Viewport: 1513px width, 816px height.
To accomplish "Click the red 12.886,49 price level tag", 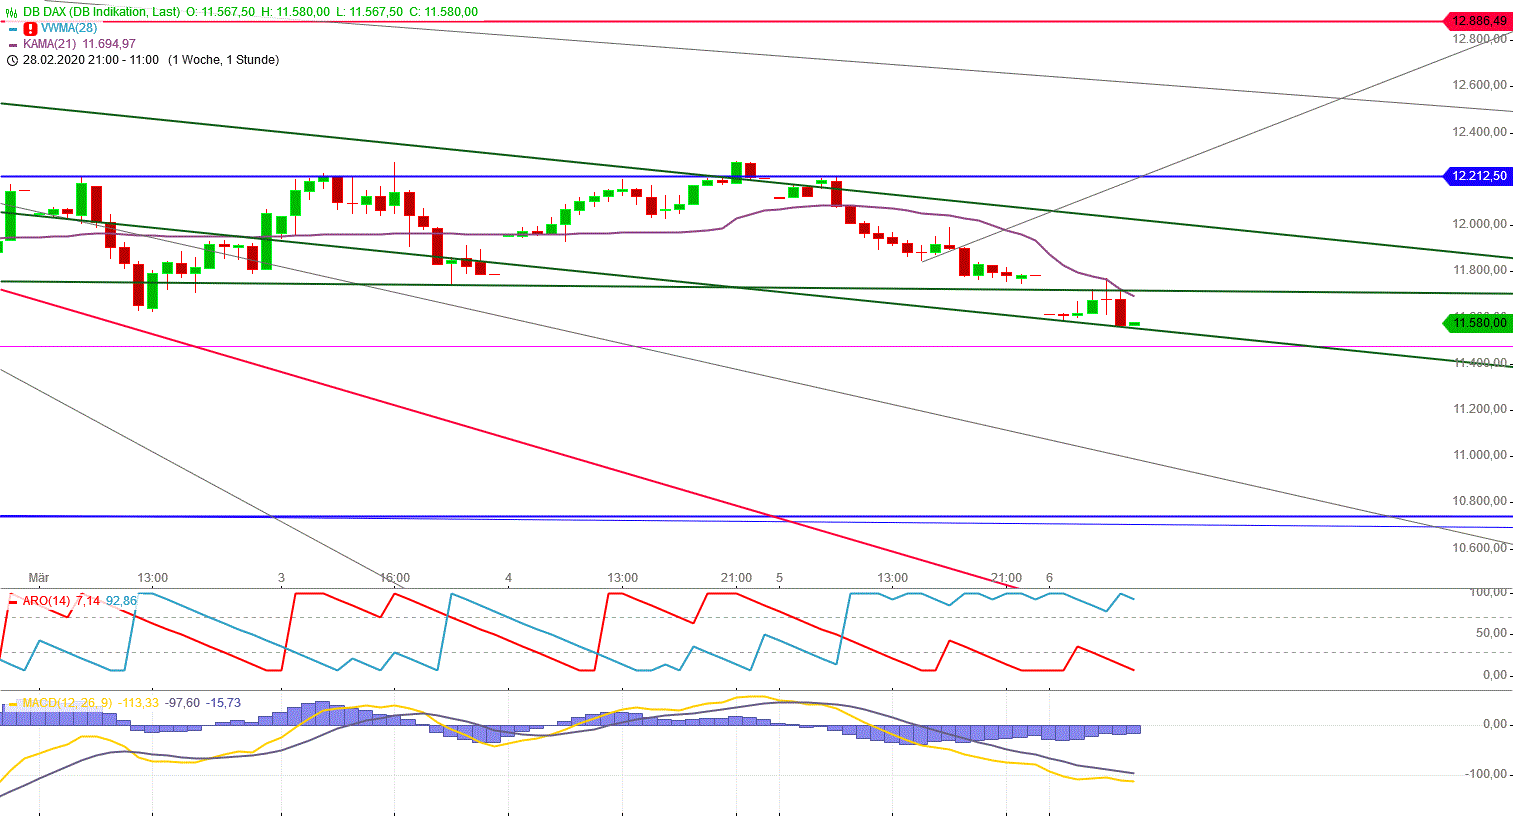I will click(1479, 21).
